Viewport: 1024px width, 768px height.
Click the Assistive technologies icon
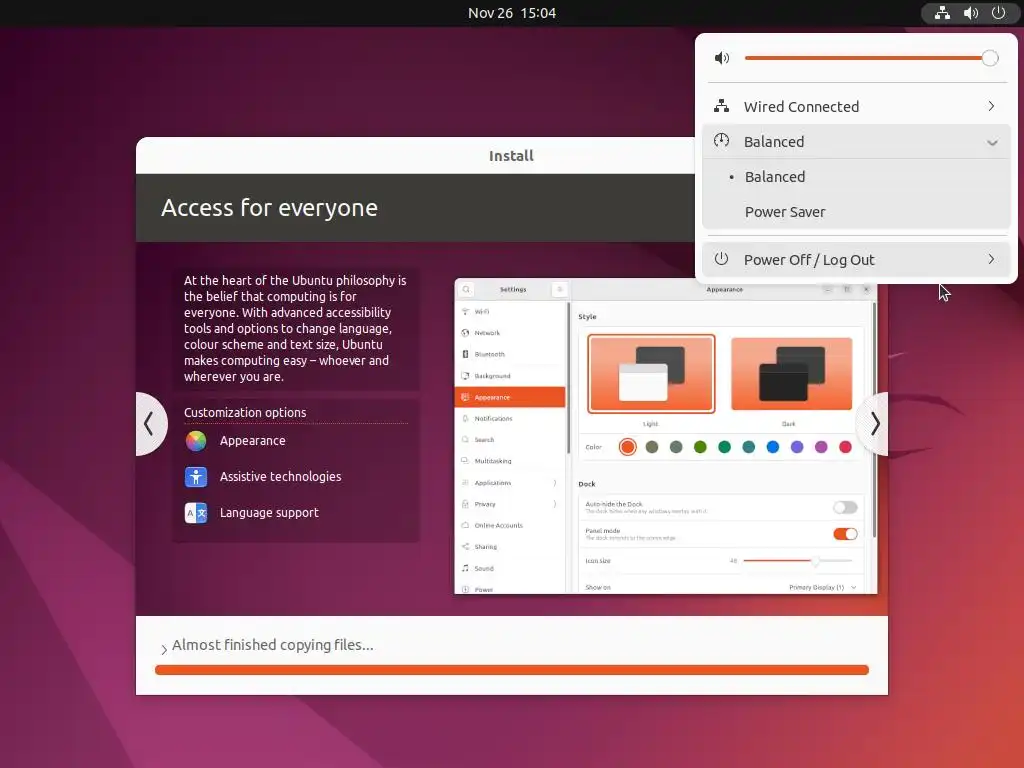pyautogui.click(x=196, y=477)
